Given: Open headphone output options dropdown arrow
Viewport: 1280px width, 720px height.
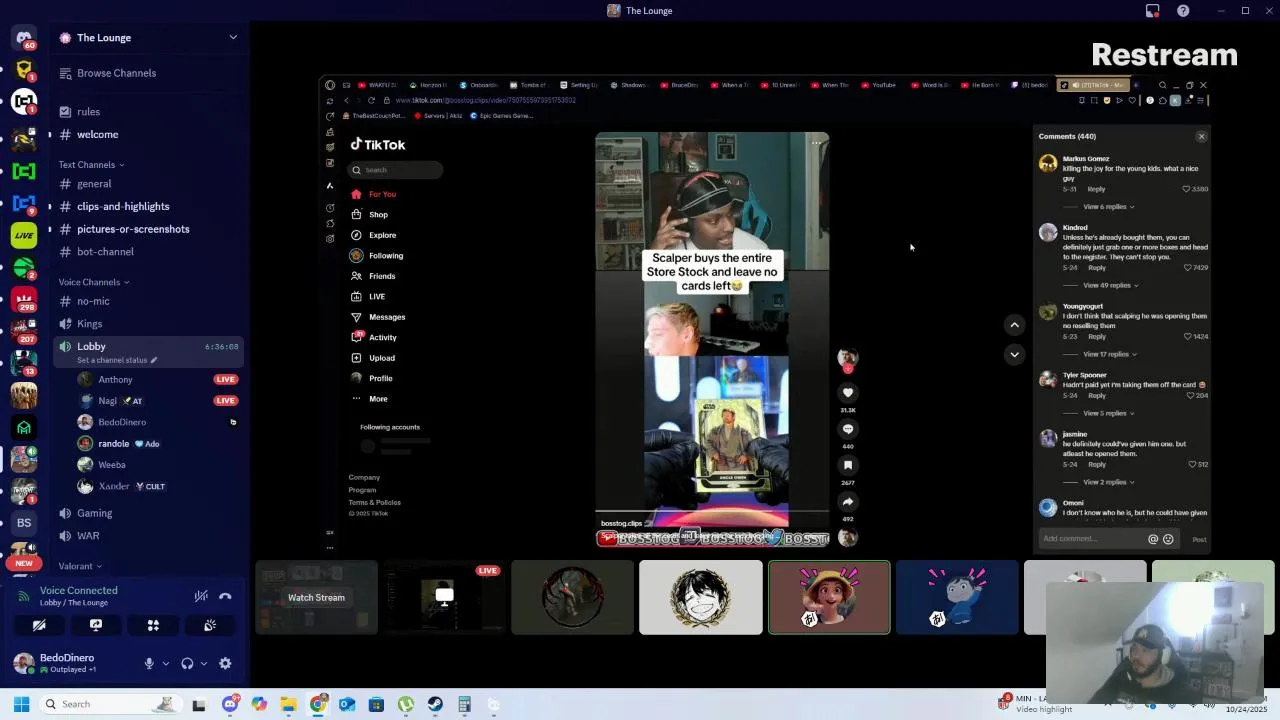Looking at the screenshot, I should point(203,663).
